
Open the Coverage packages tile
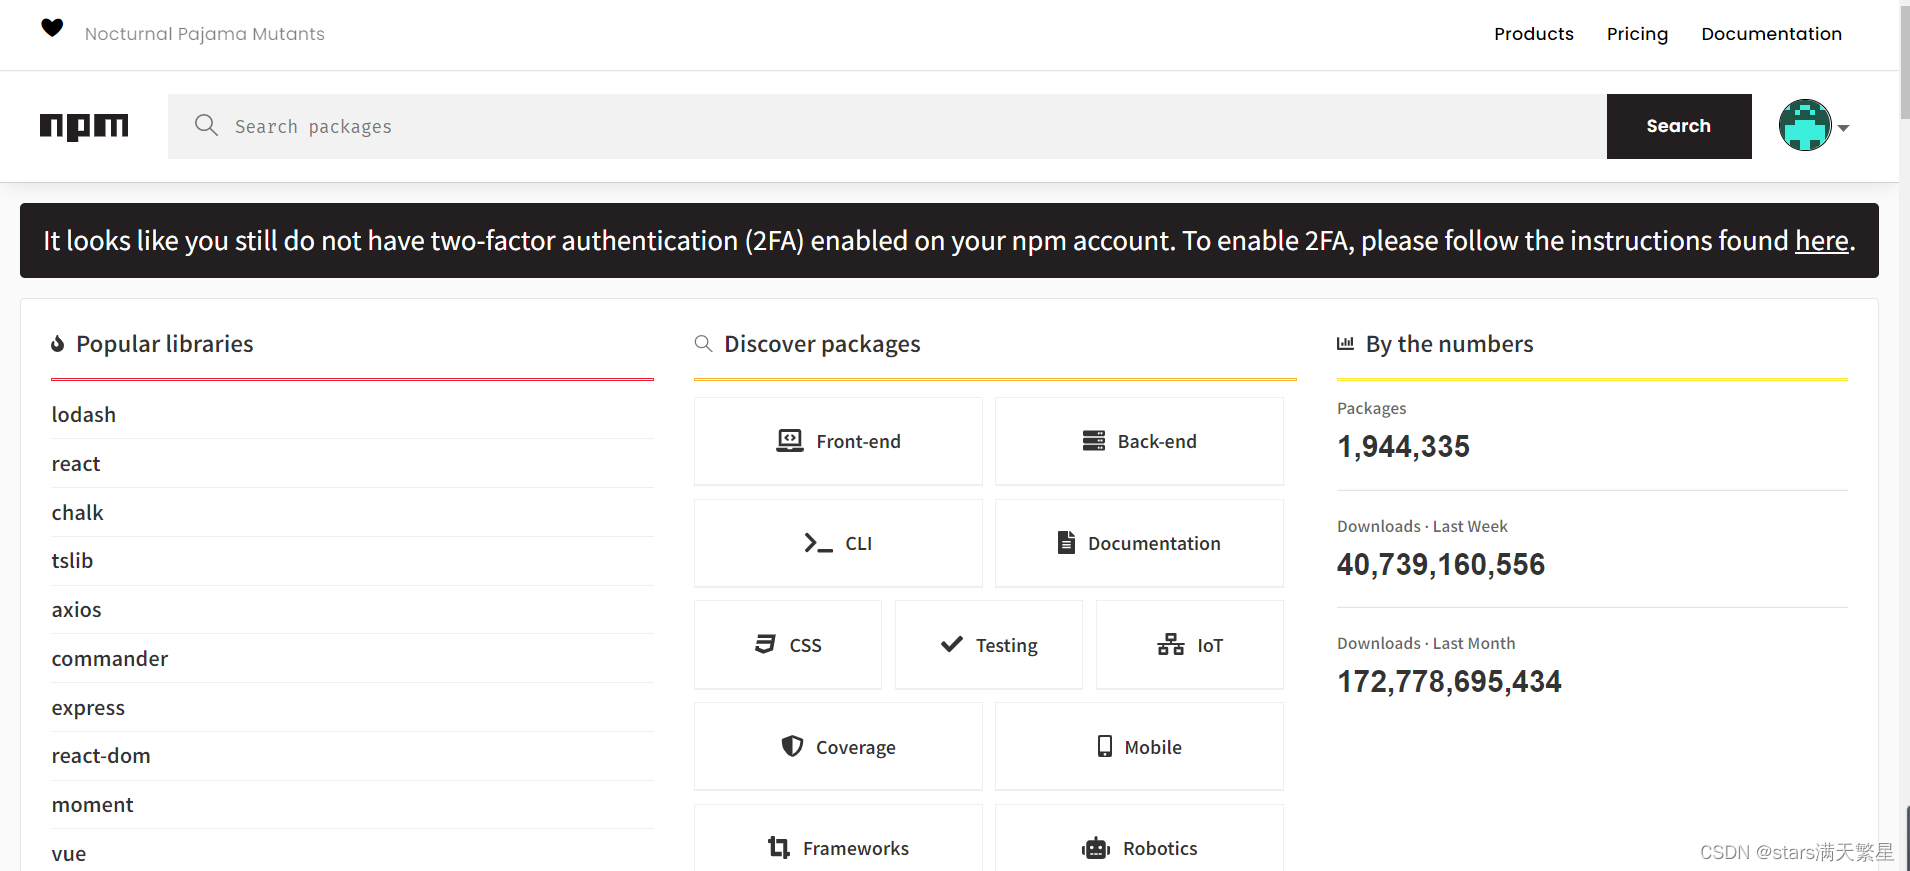[x=838, y=747]
